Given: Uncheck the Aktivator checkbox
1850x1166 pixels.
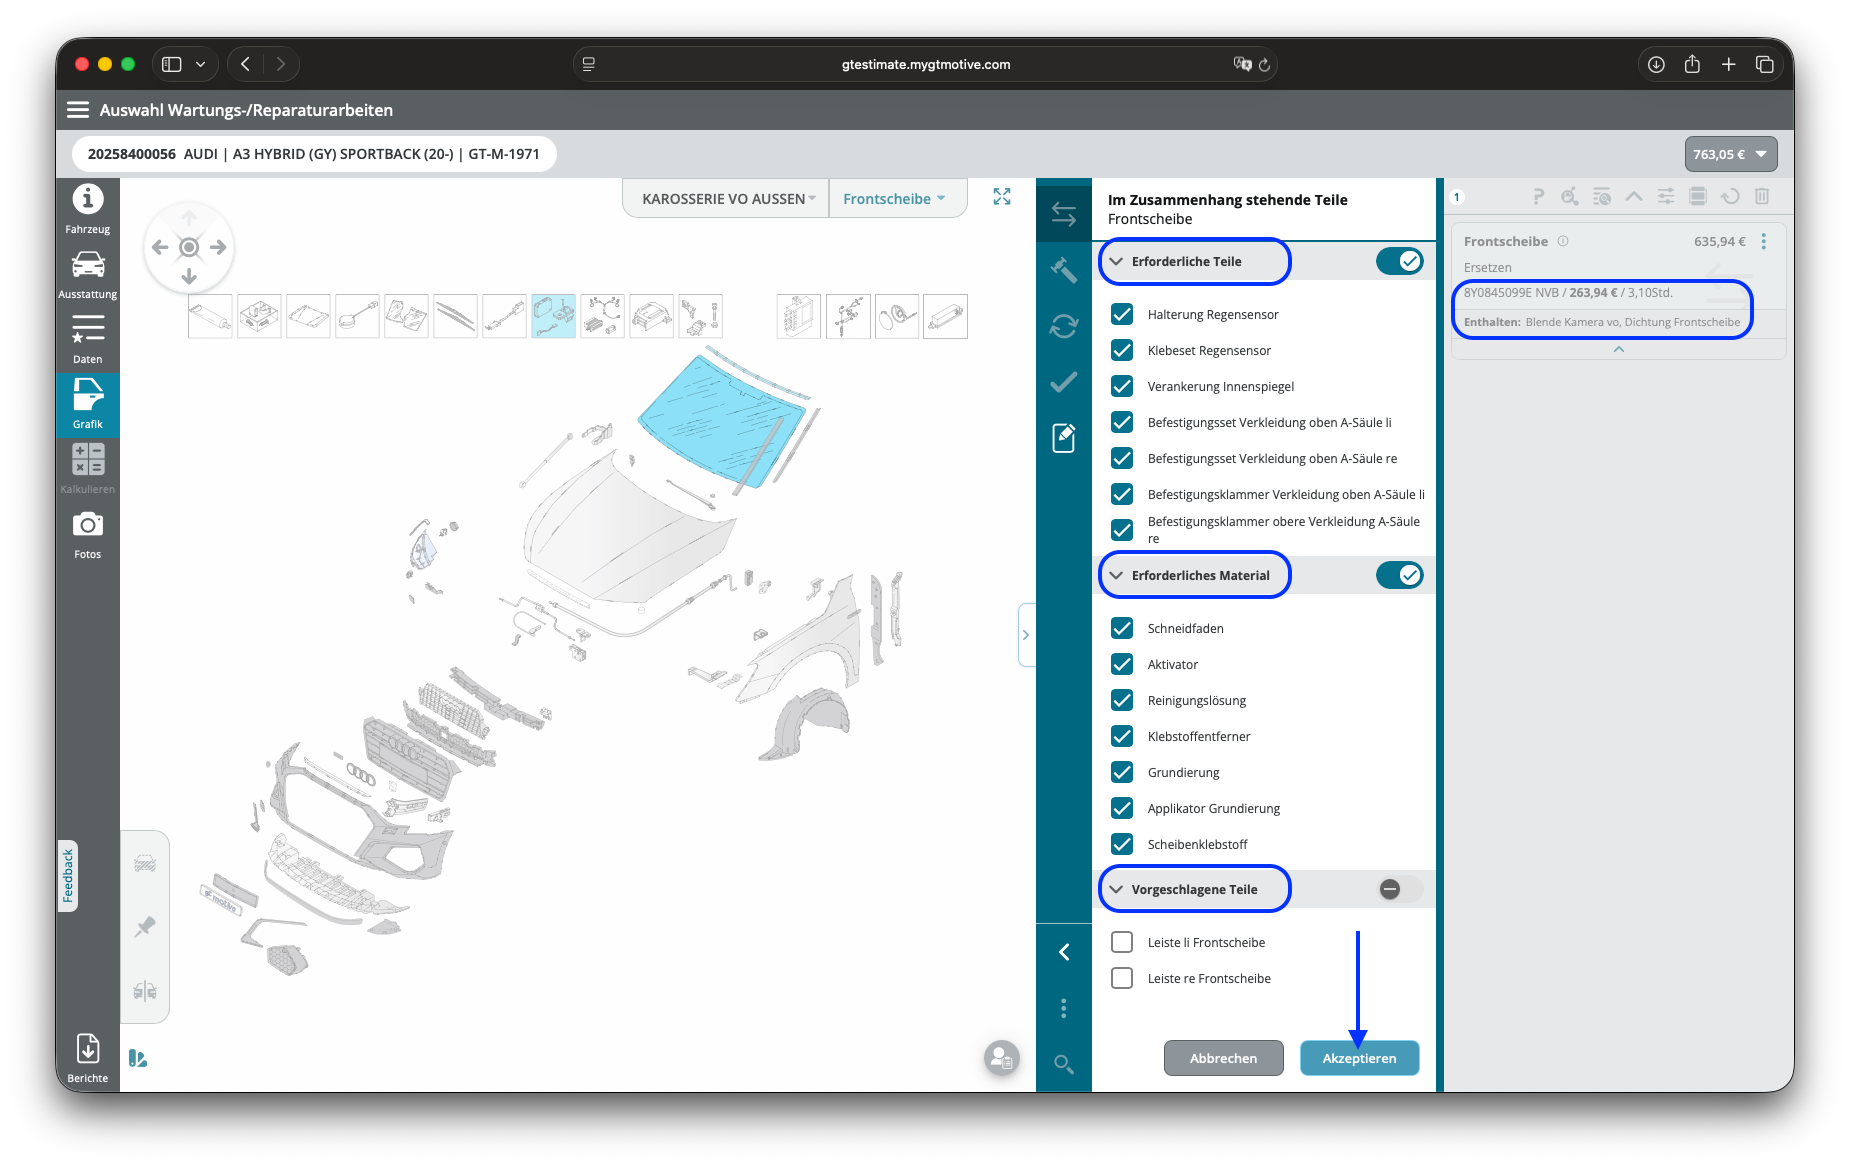Looking at the screenshot, I should (x=1122, y=664).
